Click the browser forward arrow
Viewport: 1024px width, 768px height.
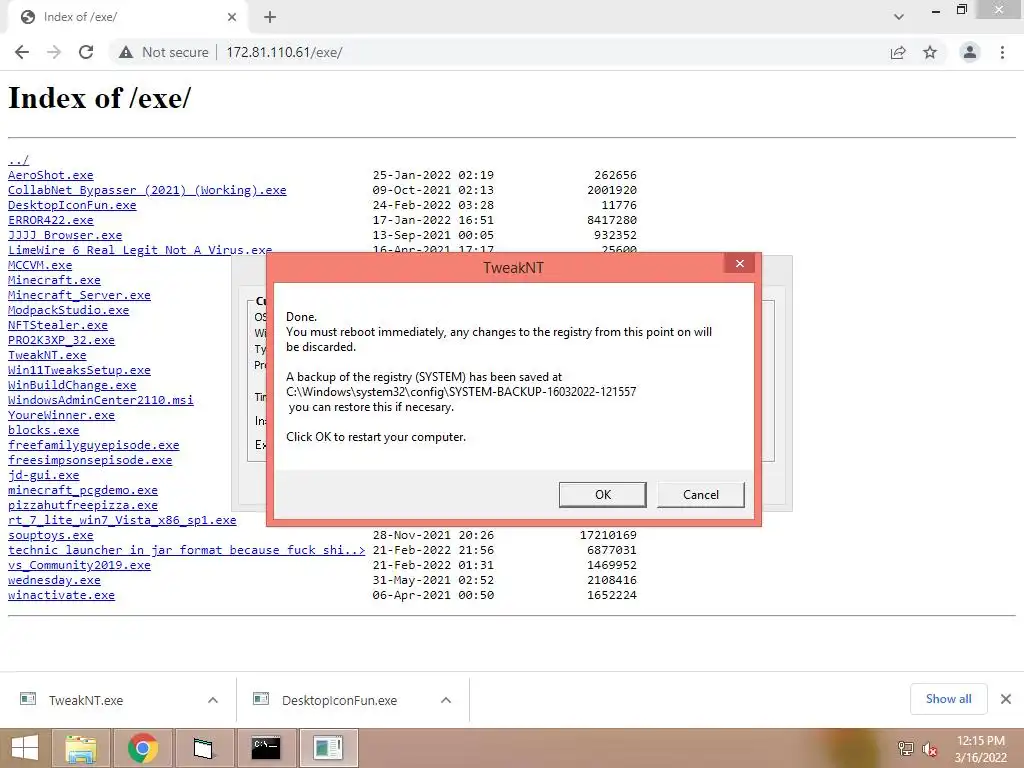point(54,52)
